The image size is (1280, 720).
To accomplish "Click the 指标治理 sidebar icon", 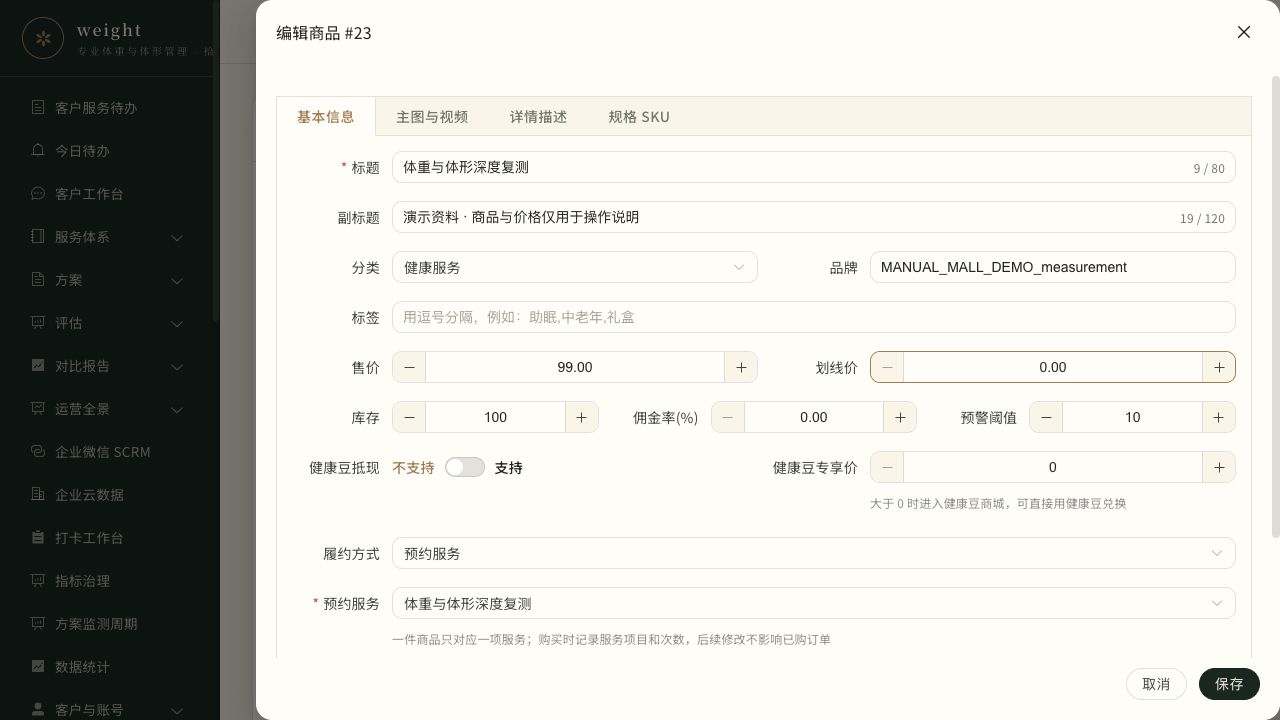I will click(38, 580).
